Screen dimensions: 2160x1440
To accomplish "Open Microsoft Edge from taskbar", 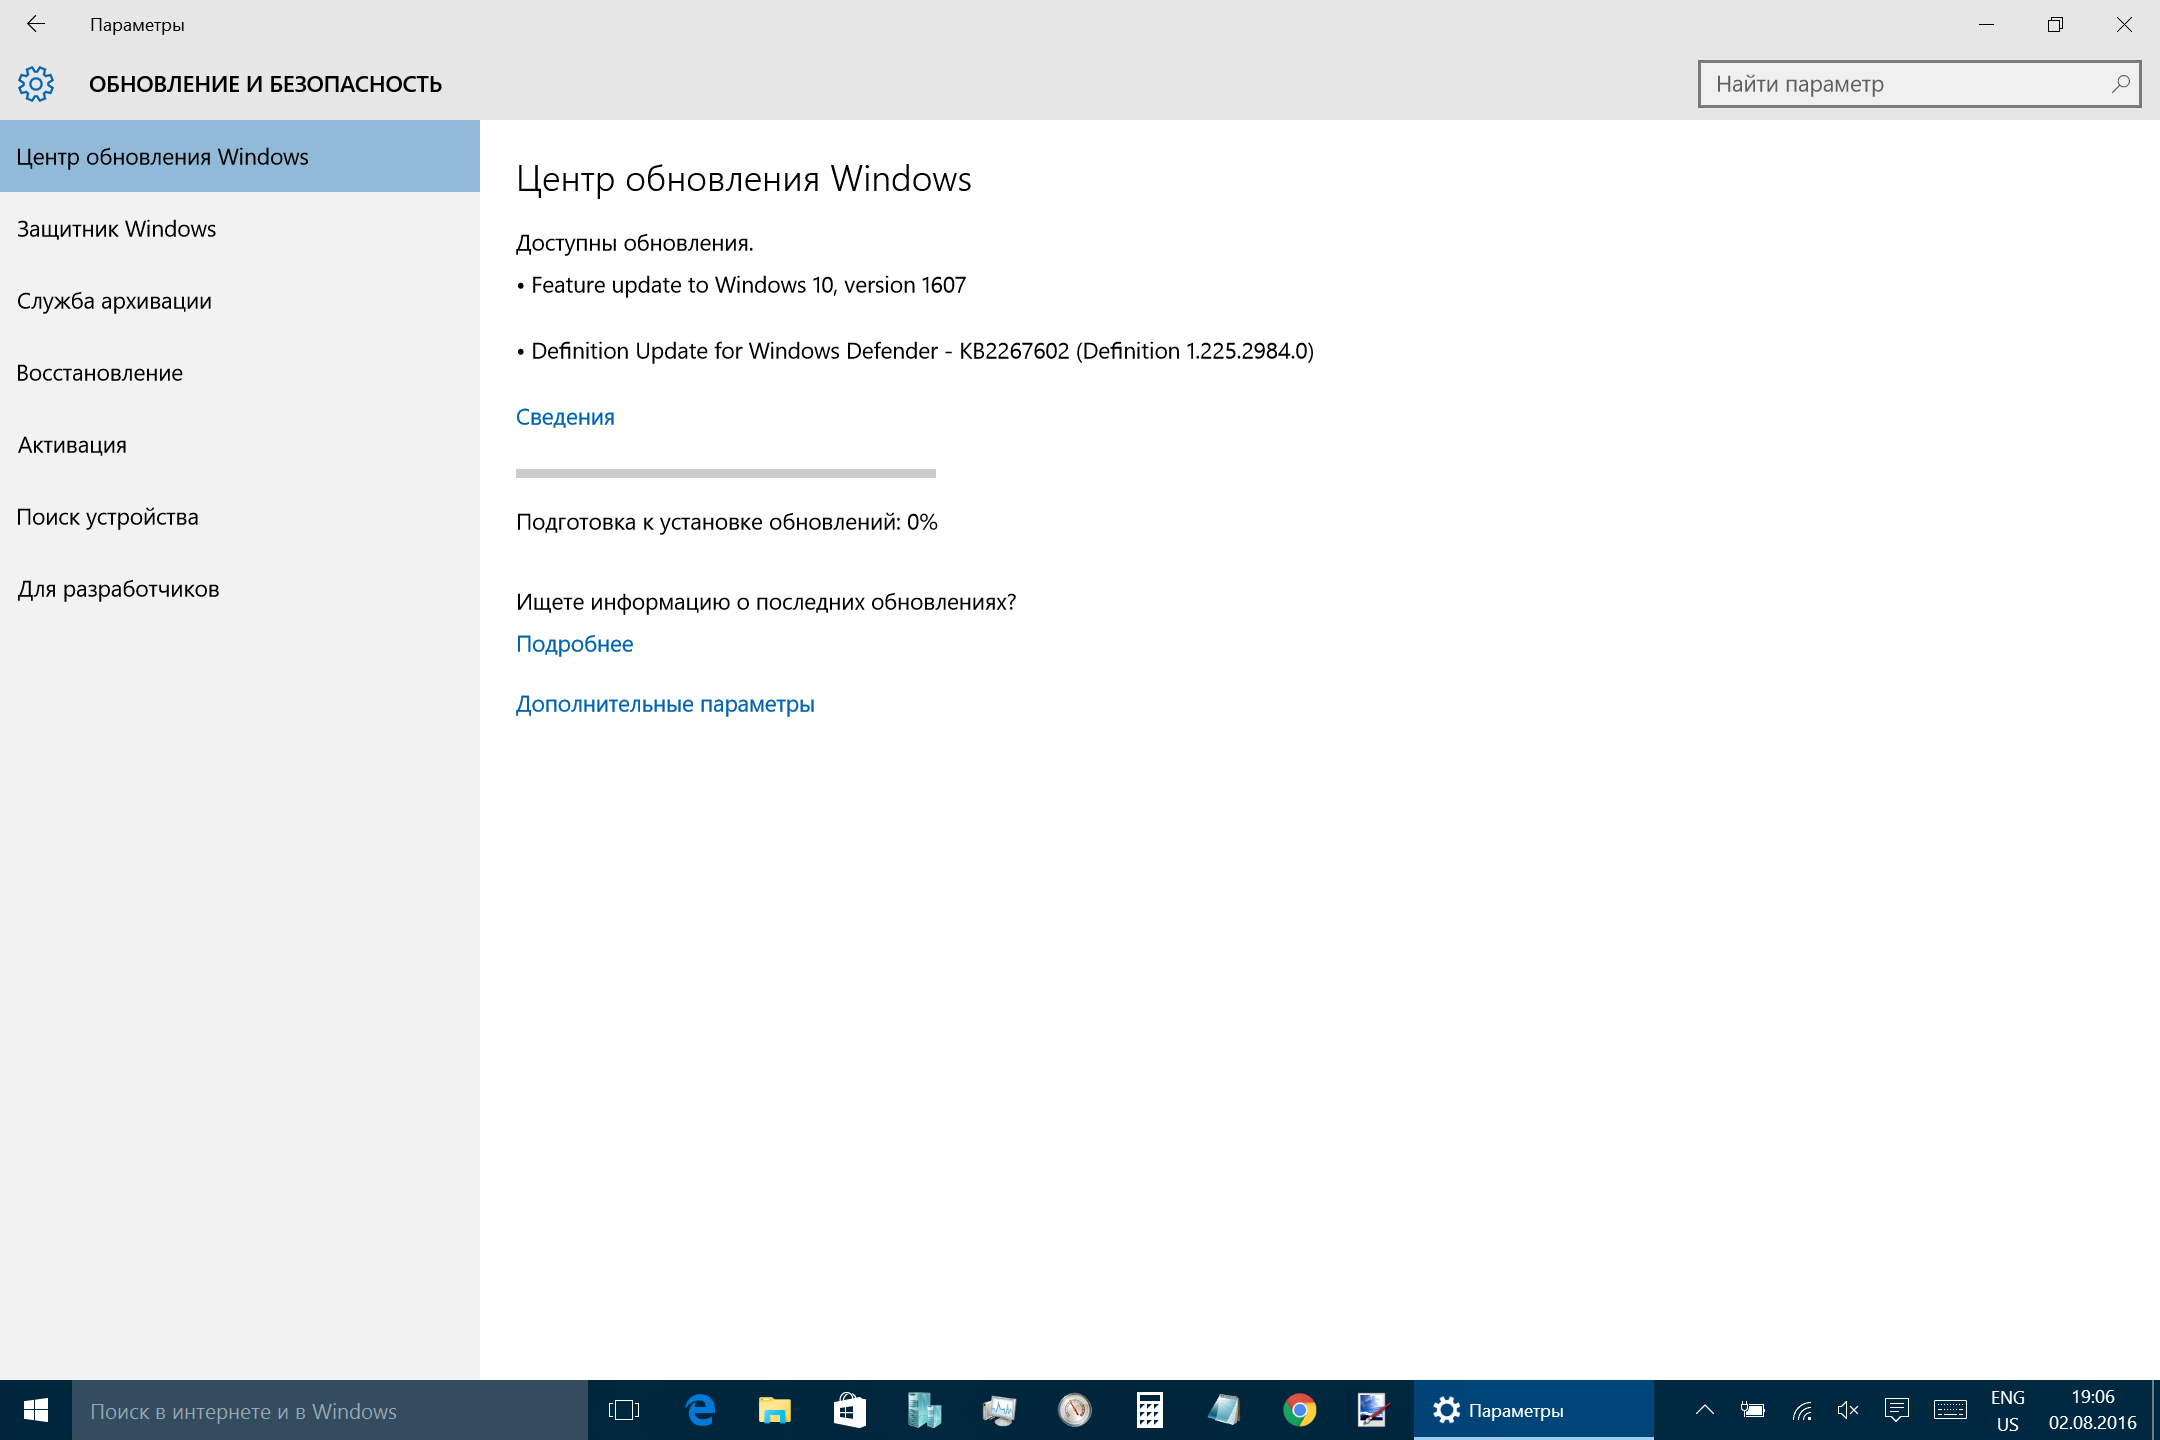I will click(x=700, y=1410).
